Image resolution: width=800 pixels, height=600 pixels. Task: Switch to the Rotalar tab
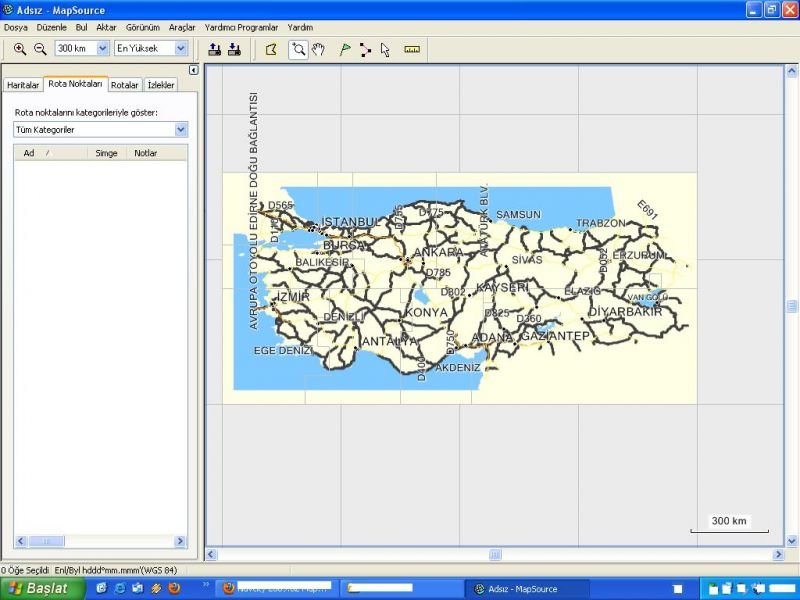(x=125, y=85)
